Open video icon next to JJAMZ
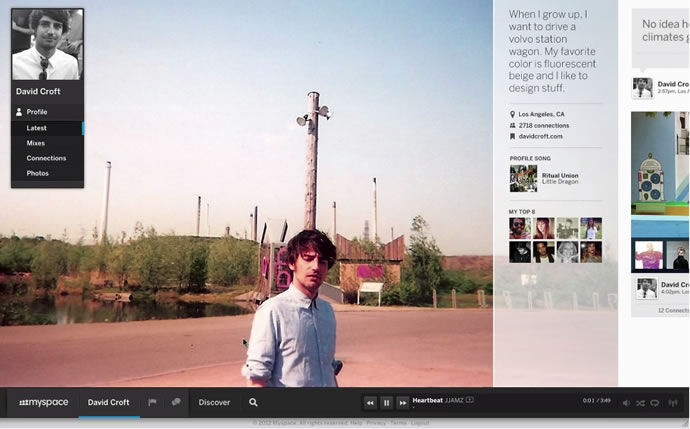The image size is (690, 429). coord(470,400)
